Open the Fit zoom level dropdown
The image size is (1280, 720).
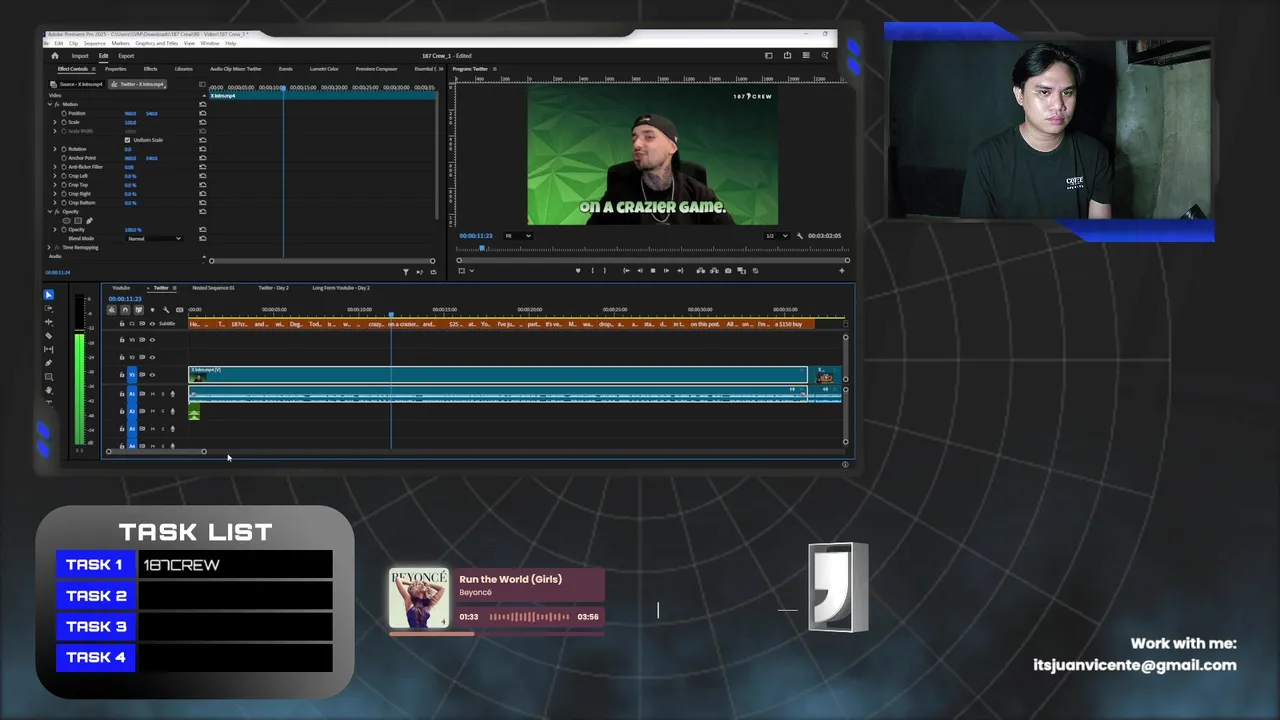pyautogui.click(x=518, y=236)
